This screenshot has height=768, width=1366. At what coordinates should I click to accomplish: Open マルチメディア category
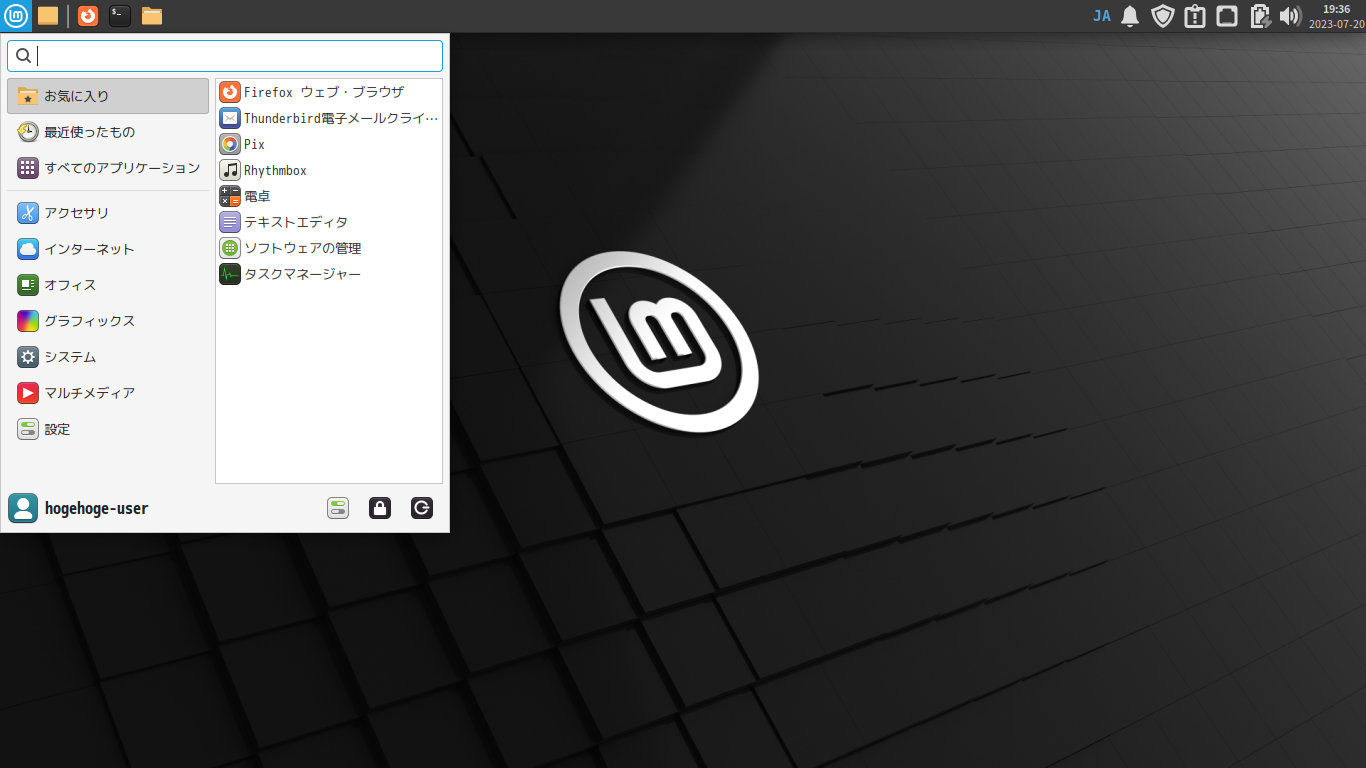click(x=108, y=393)
